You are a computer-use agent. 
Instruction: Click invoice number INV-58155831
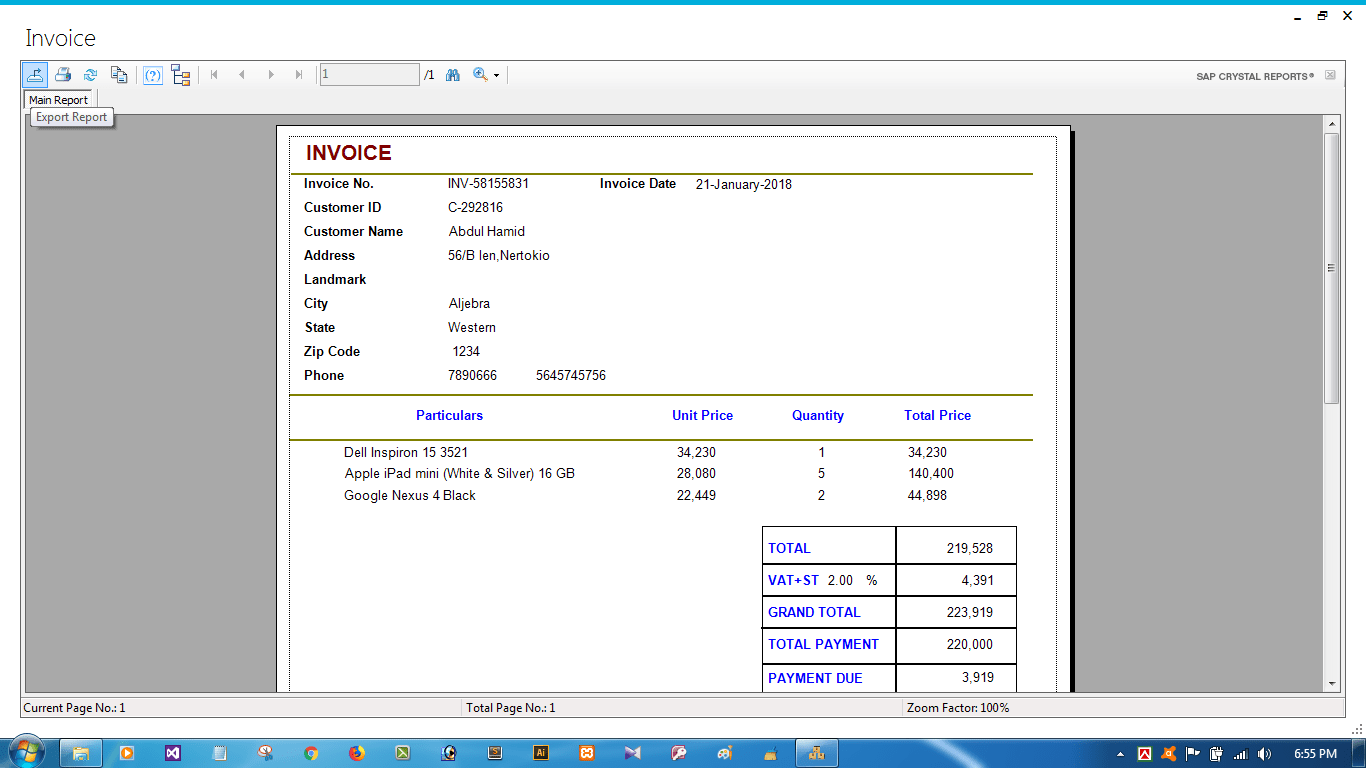(488, 184)
